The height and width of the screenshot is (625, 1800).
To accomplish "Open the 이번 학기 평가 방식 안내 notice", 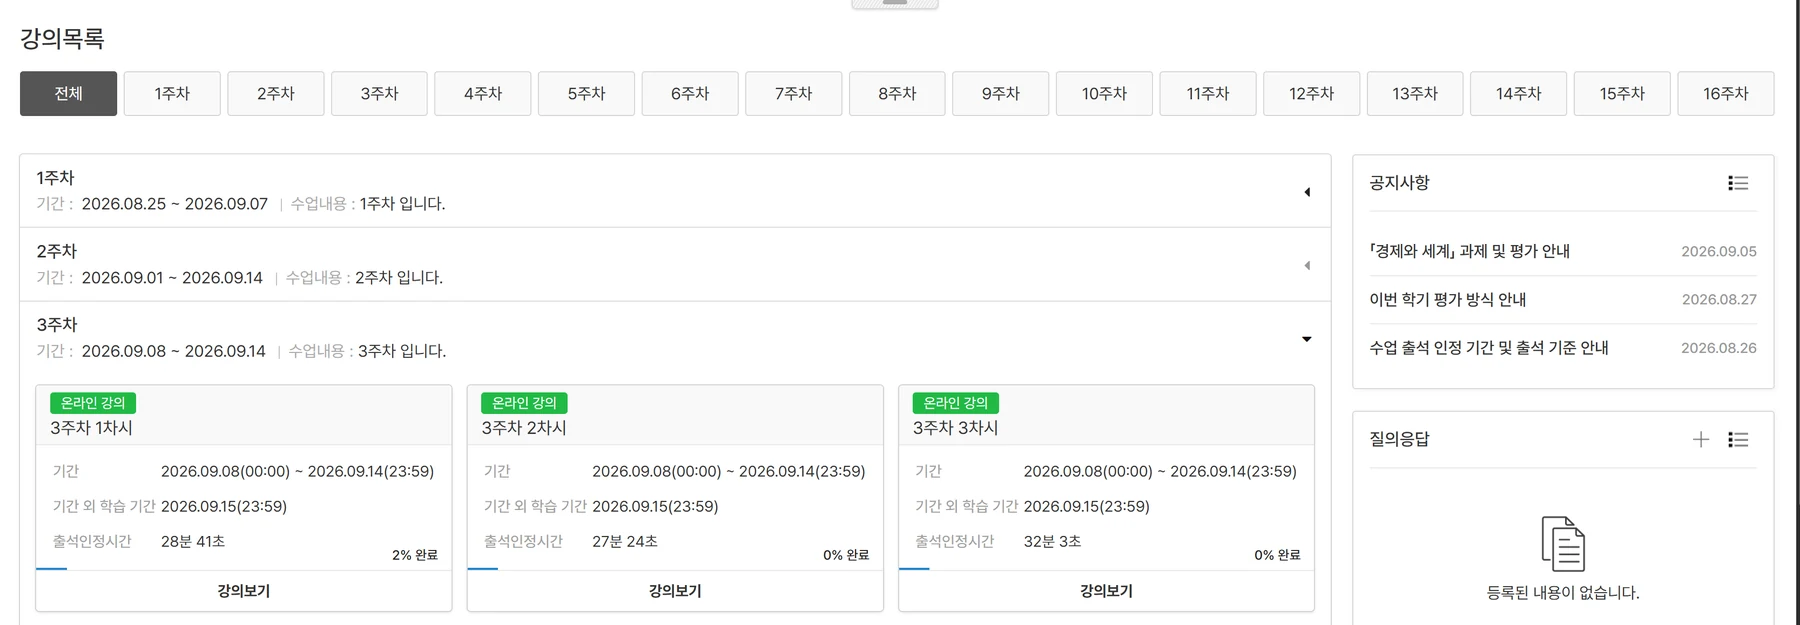I will pos(1448,299).
